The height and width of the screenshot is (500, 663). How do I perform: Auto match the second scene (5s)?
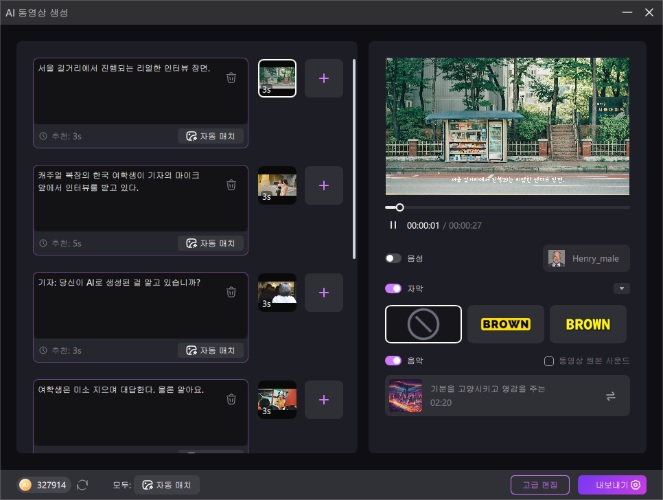[x=211, y=243]
